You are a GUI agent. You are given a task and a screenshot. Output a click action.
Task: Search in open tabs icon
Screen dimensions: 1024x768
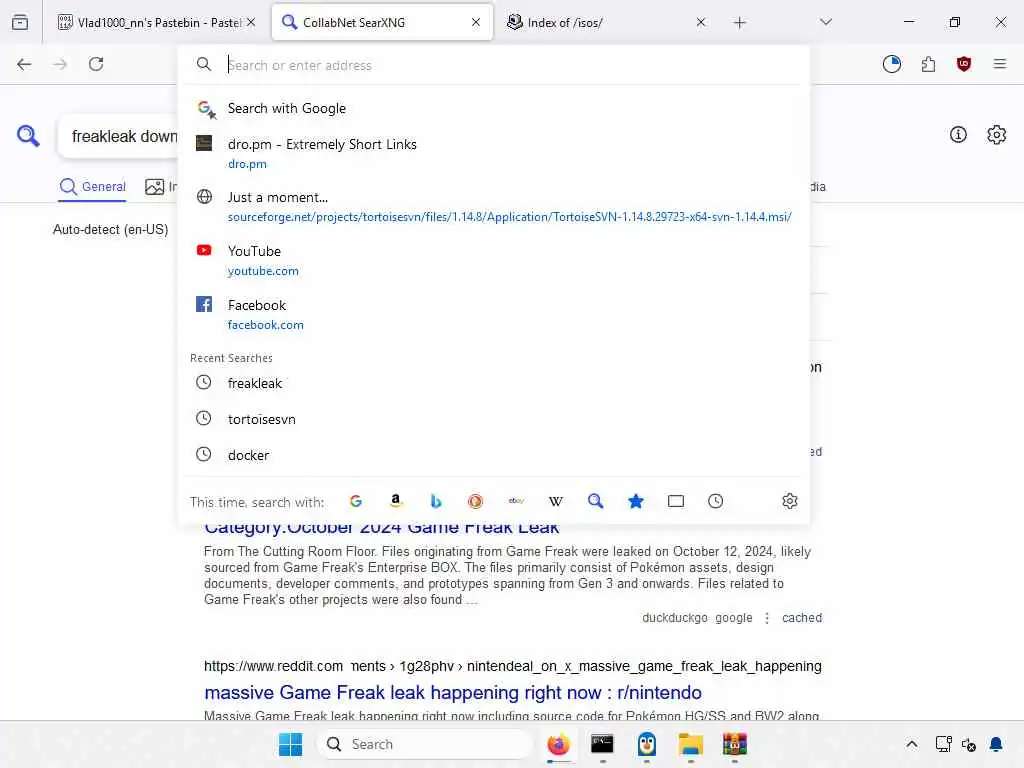[676, 502]
